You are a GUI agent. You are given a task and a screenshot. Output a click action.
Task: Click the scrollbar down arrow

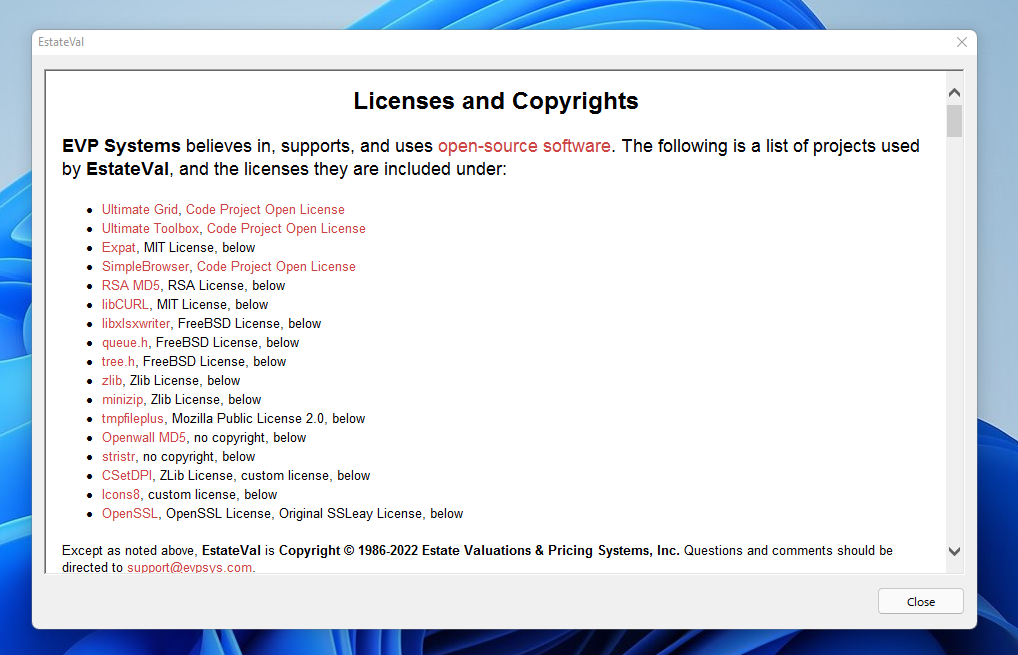click(954, 551)
